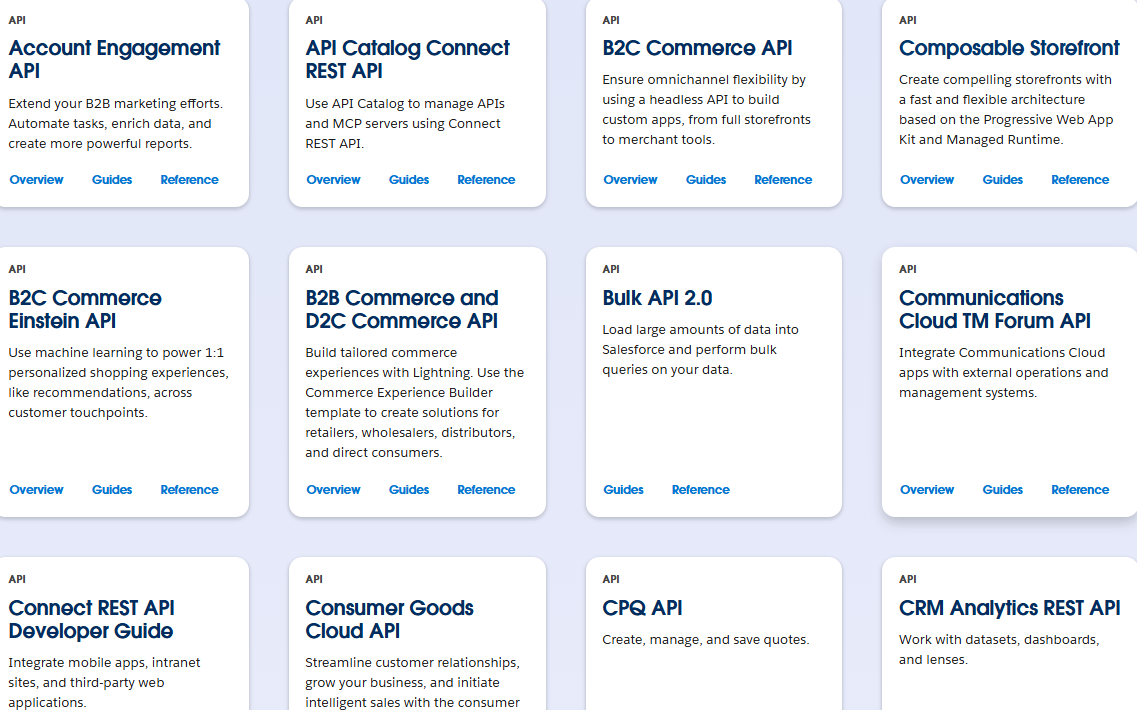Image resolution: width=1137 pixels, height=710 pixels.
Task: Click 'Extend your B2B marketing efforts' description
Action: (115, 124)
